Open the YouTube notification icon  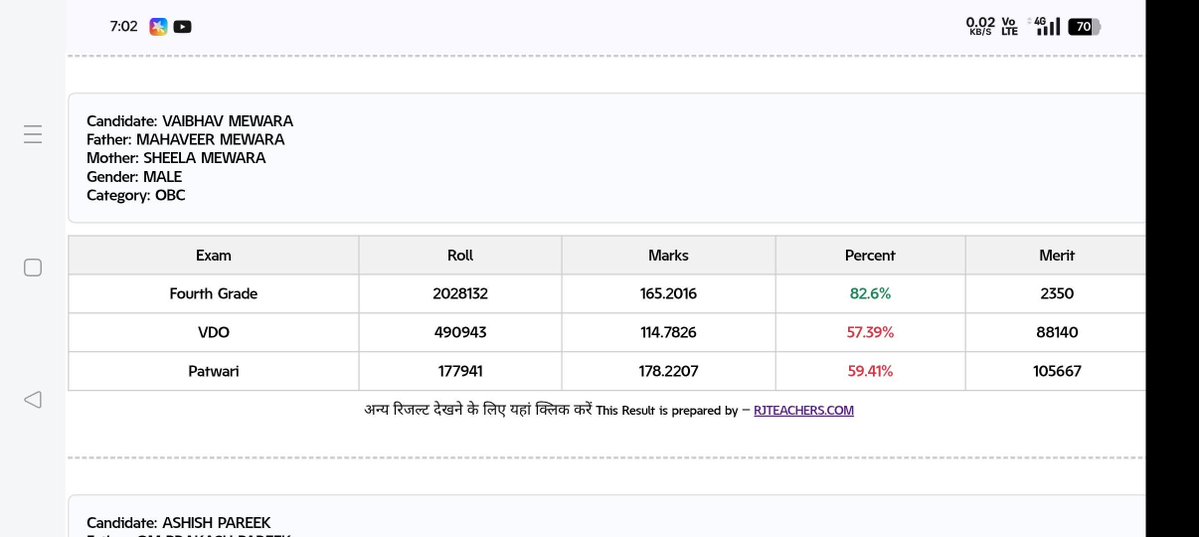[x=182, y=27]
